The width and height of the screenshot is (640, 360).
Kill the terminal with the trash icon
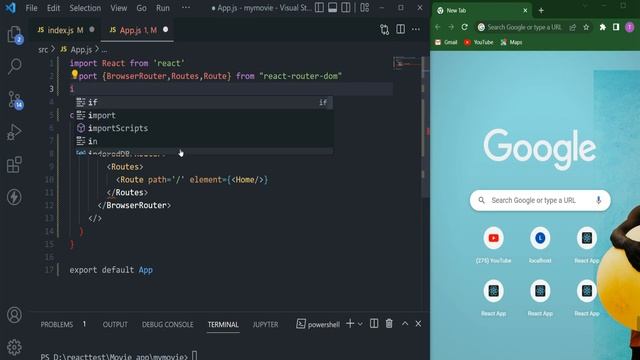coord(389,324)
